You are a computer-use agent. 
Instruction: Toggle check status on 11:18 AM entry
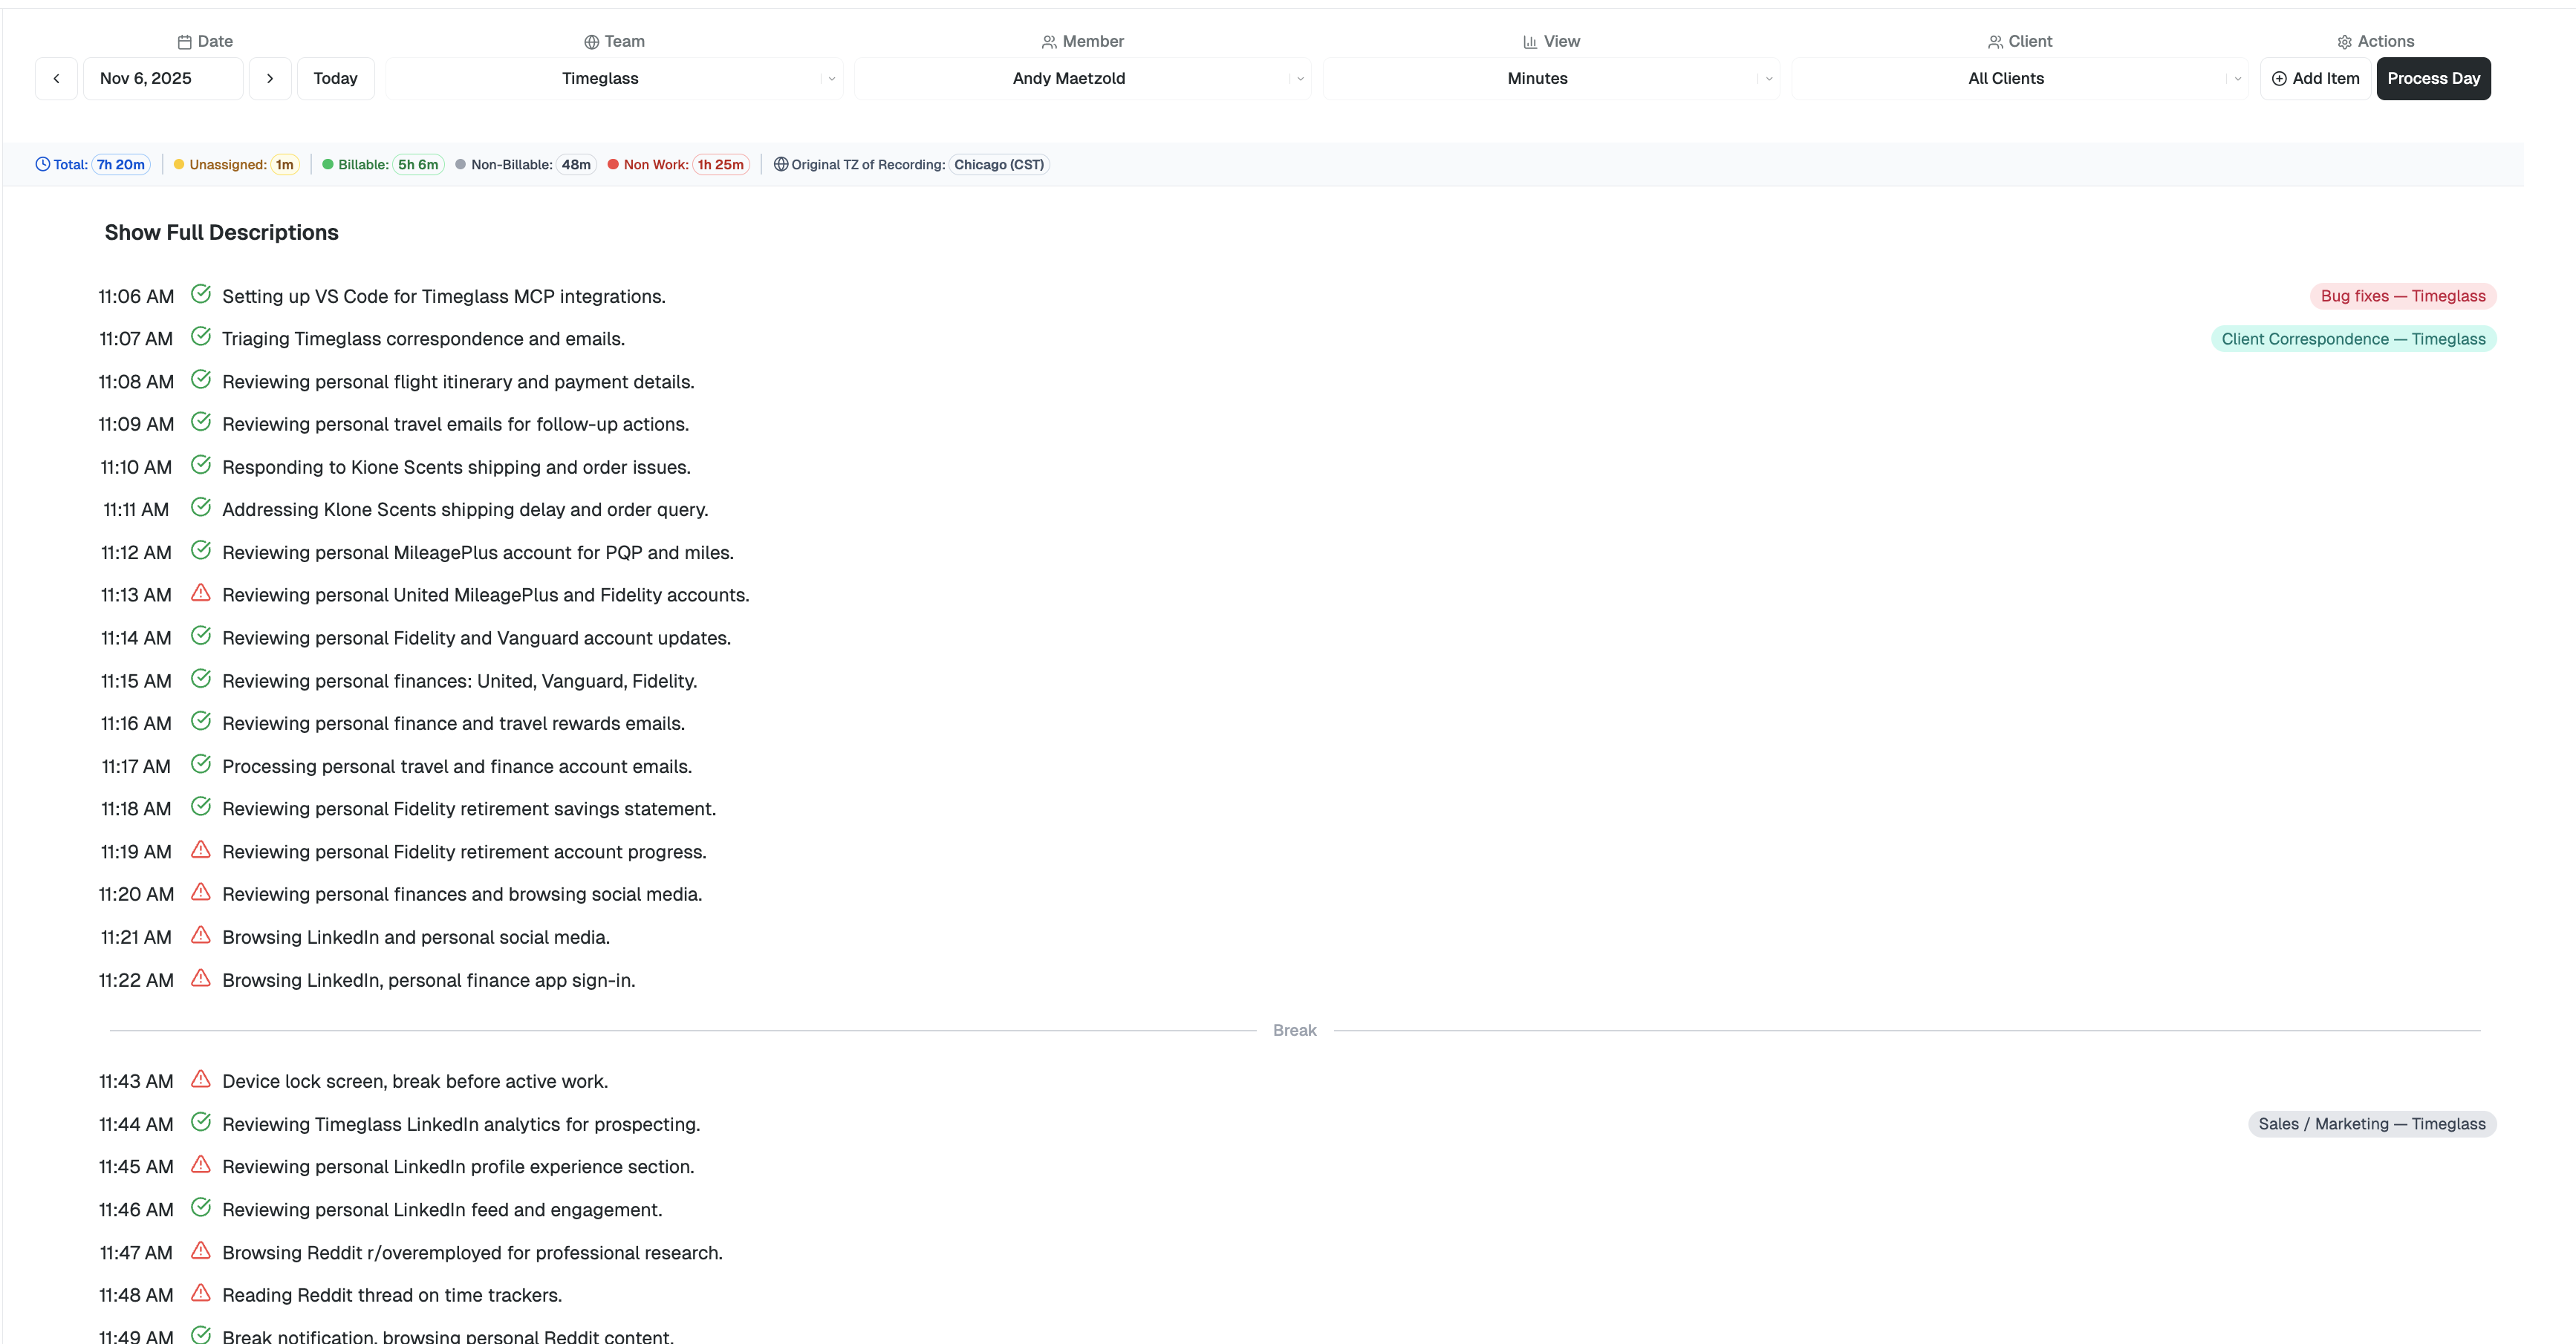(x=201, y=806)
